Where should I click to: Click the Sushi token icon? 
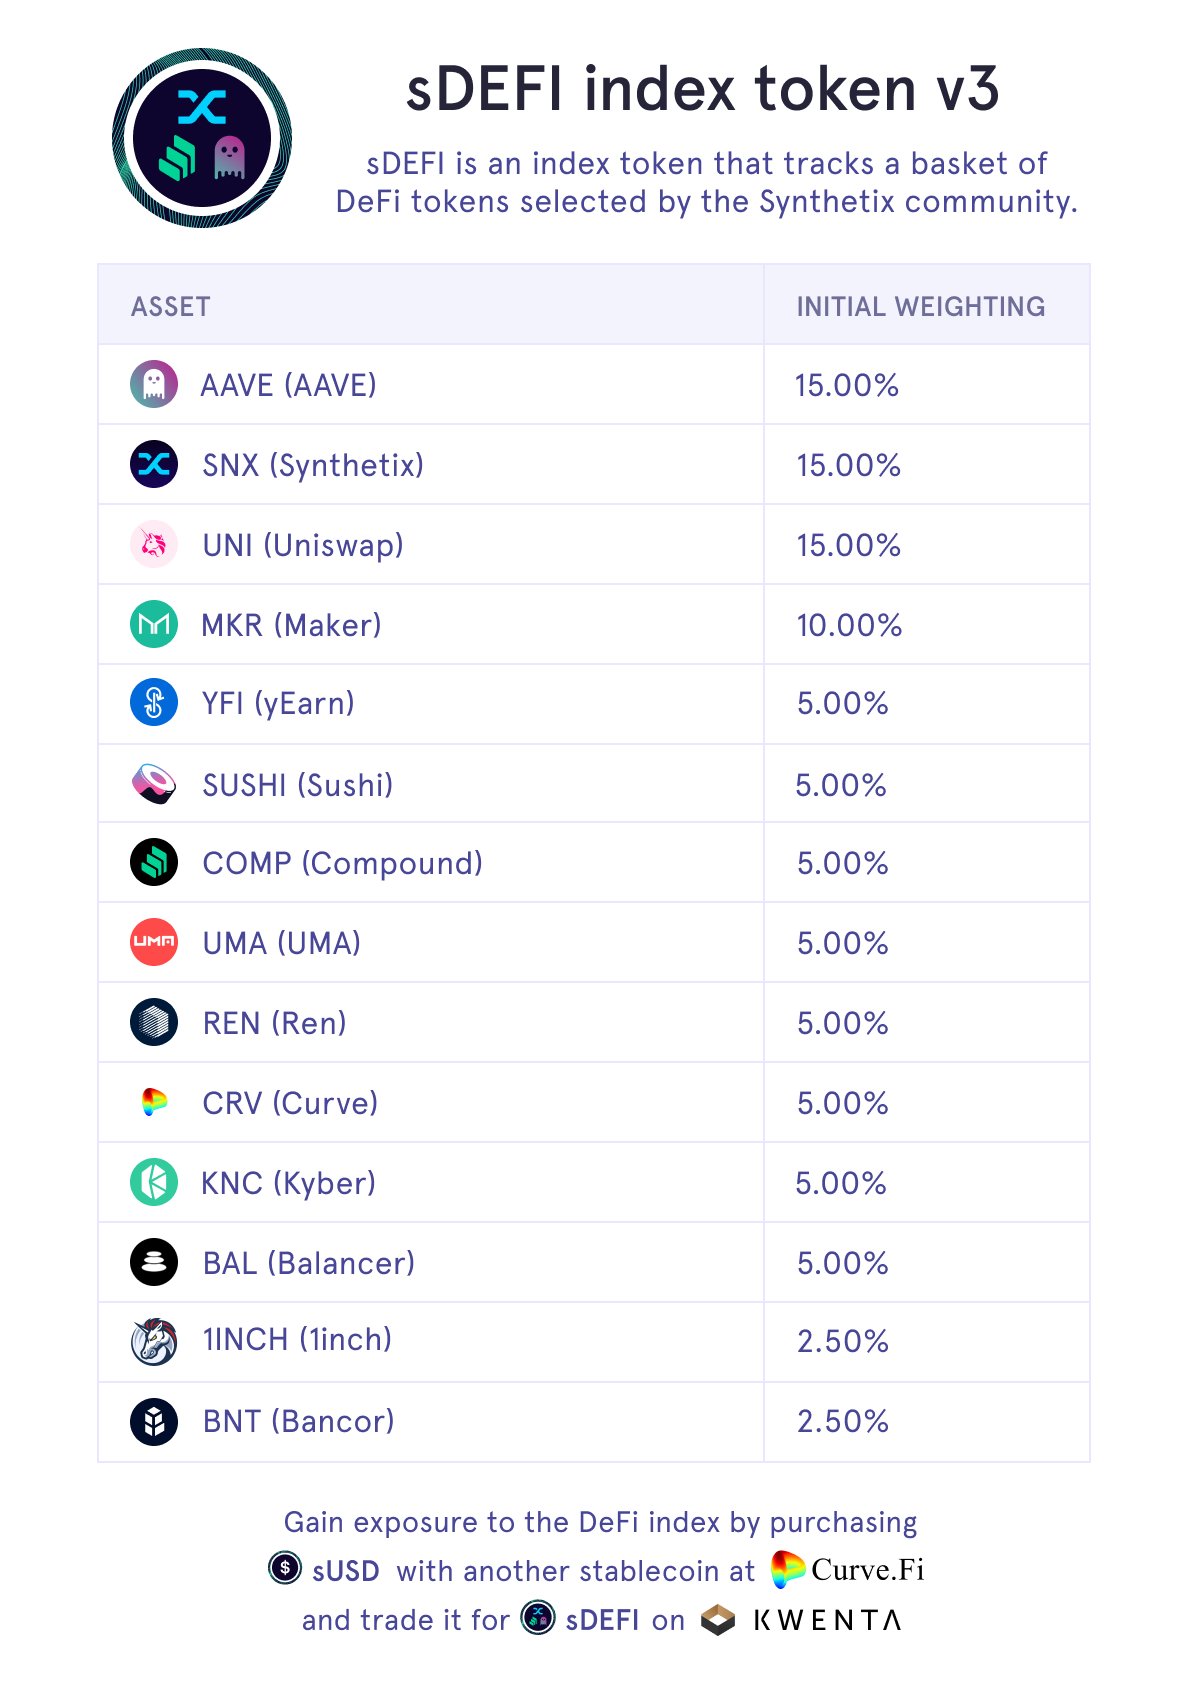pyautogui.click(x=154, y=784)
